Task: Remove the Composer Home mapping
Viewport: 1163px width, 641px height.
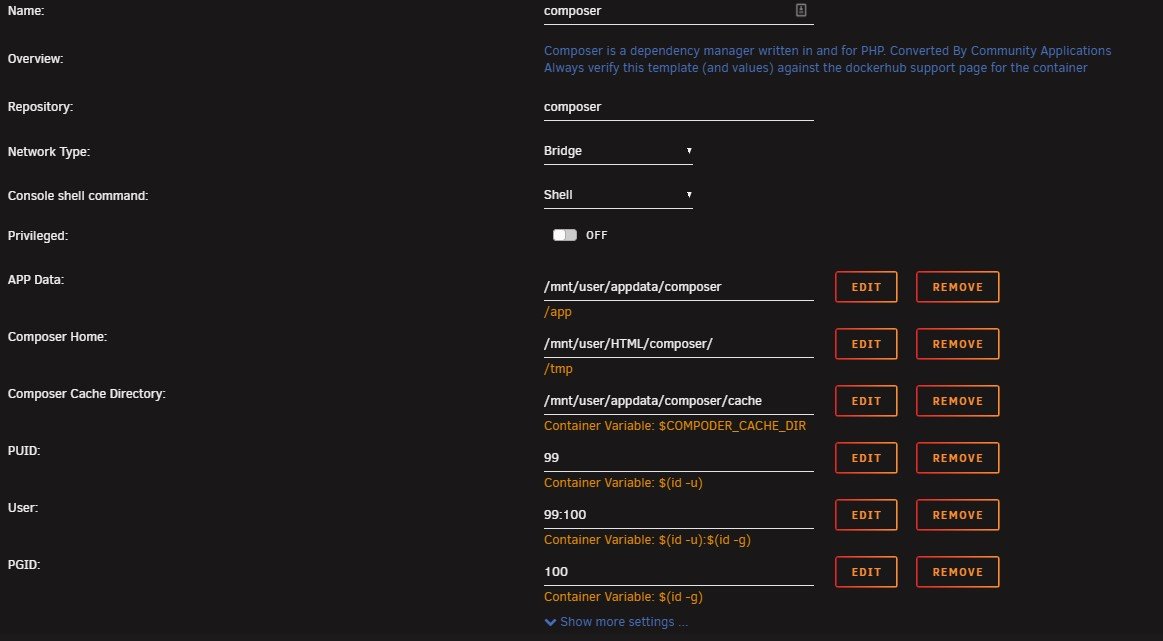Action: 958,344
